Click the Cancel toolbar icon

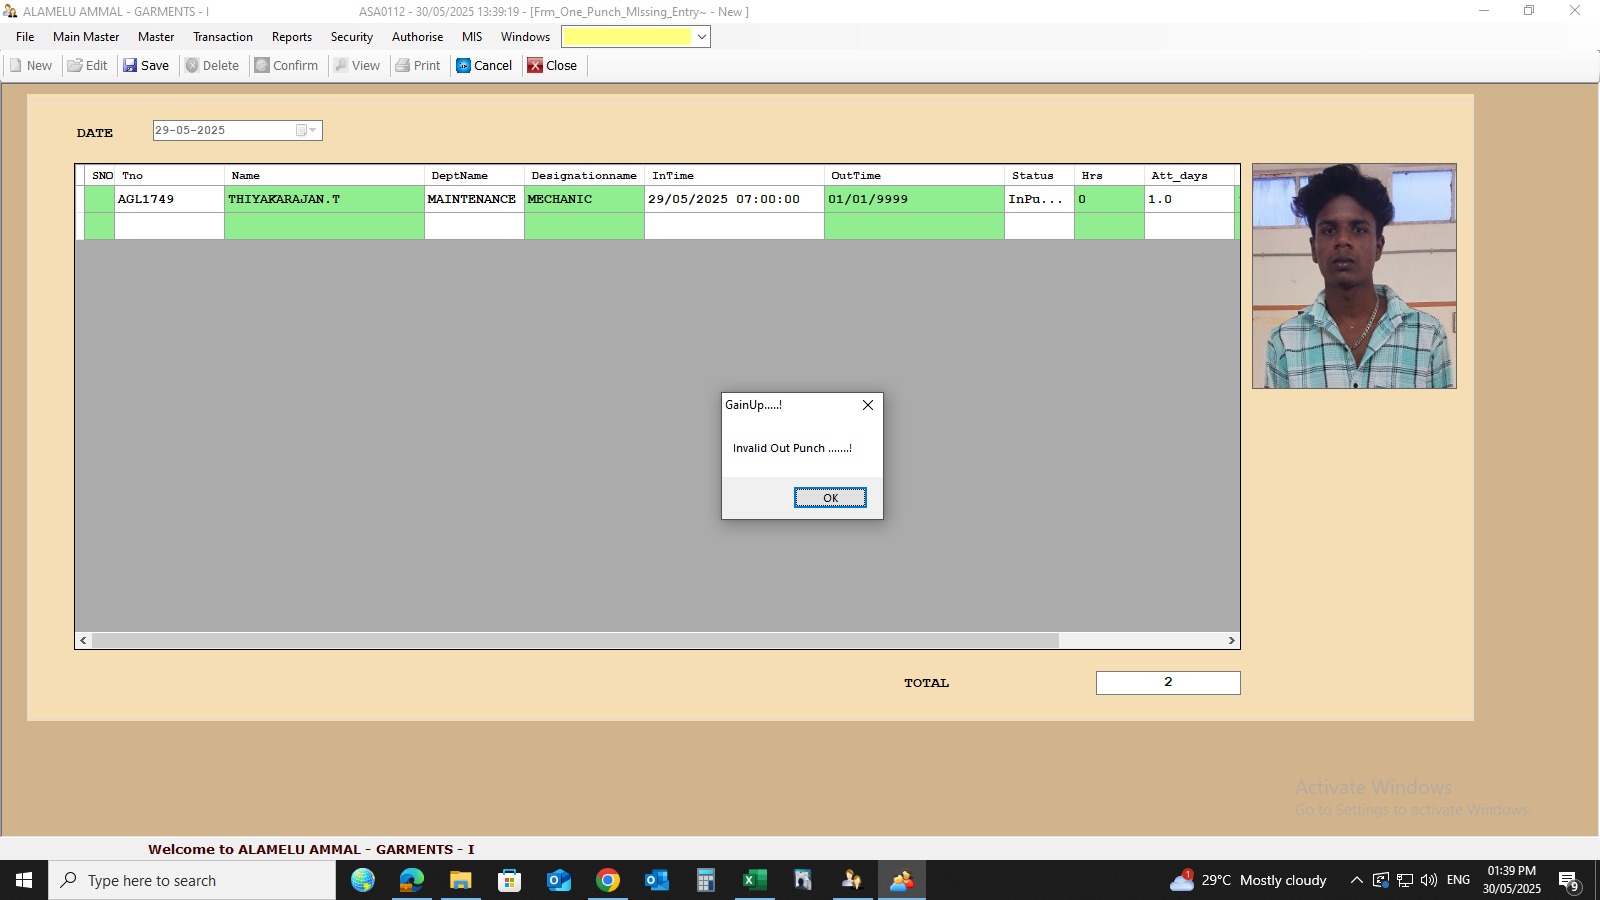point(464,66)
